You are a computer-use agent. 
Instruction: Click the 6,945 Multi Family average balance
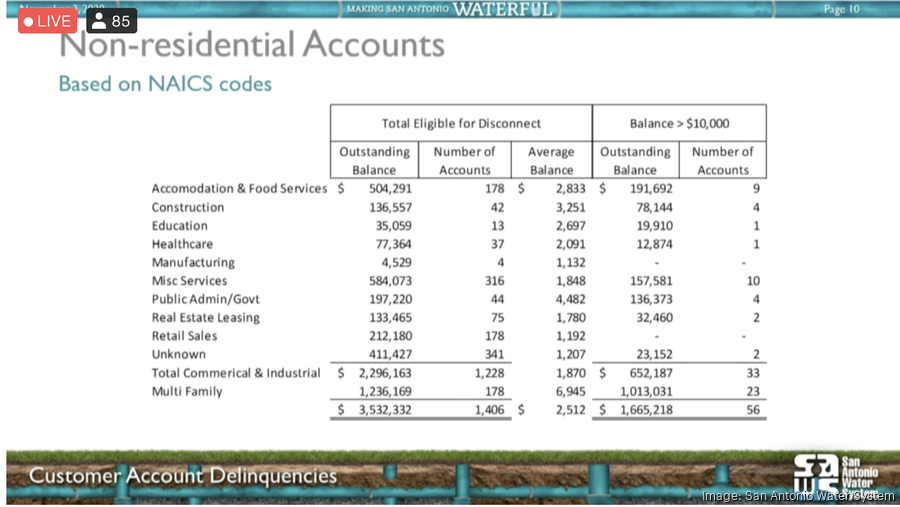(571, 392)
